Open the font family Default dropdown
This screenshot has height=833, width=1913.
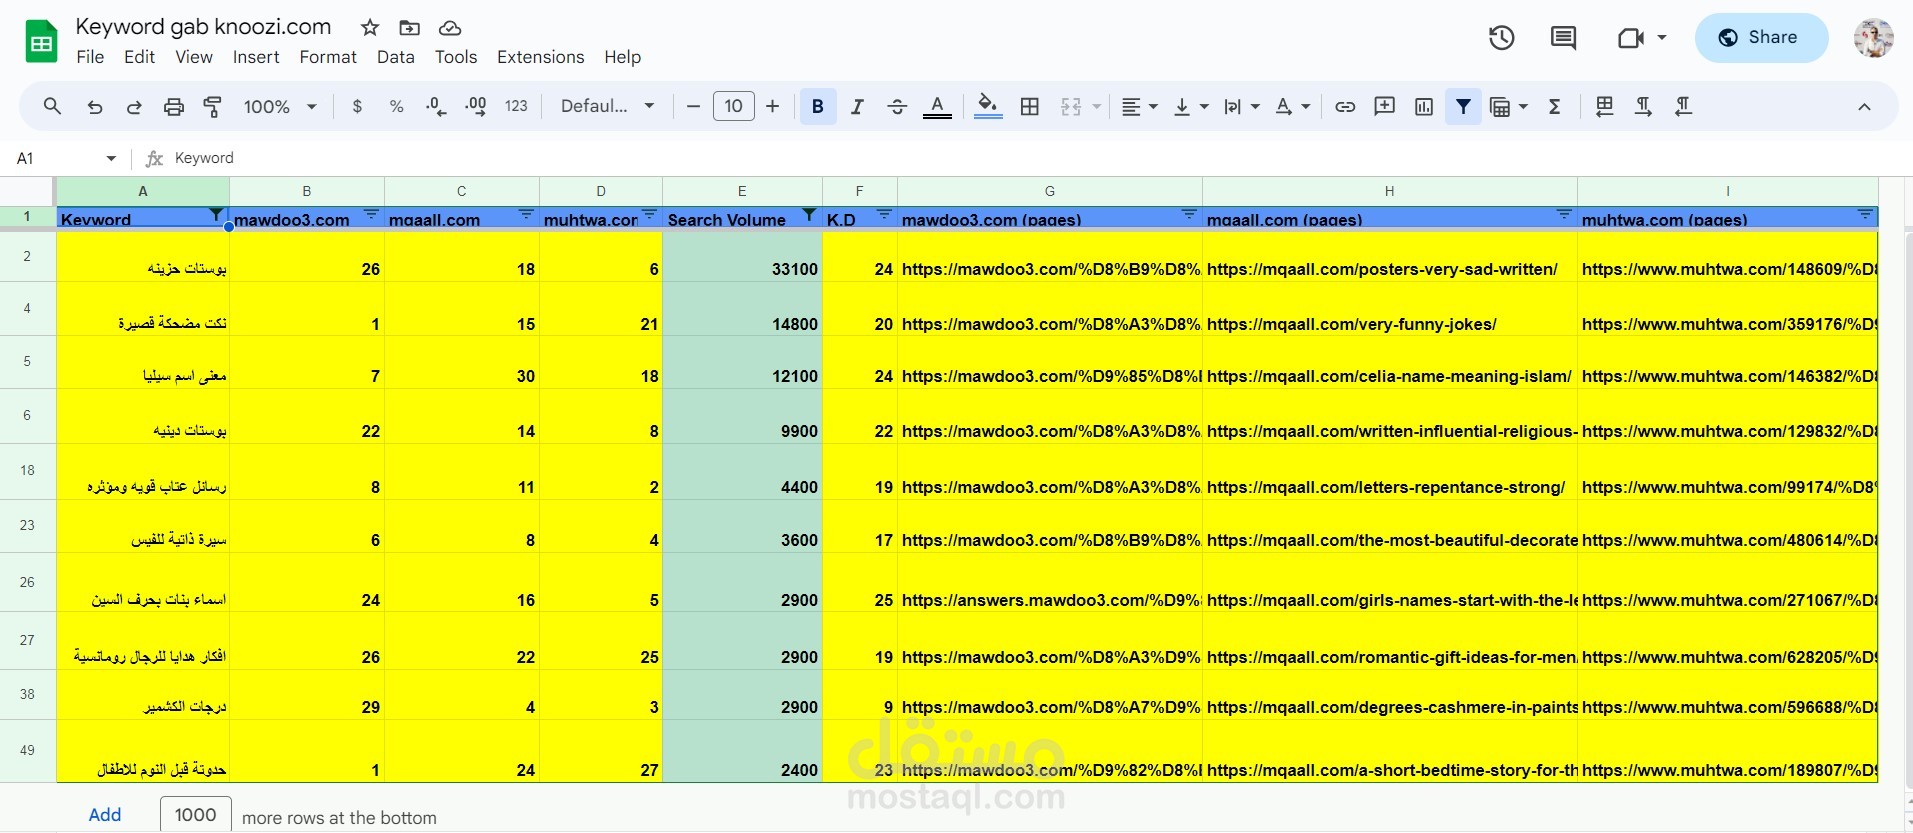[x=607, y=106]
